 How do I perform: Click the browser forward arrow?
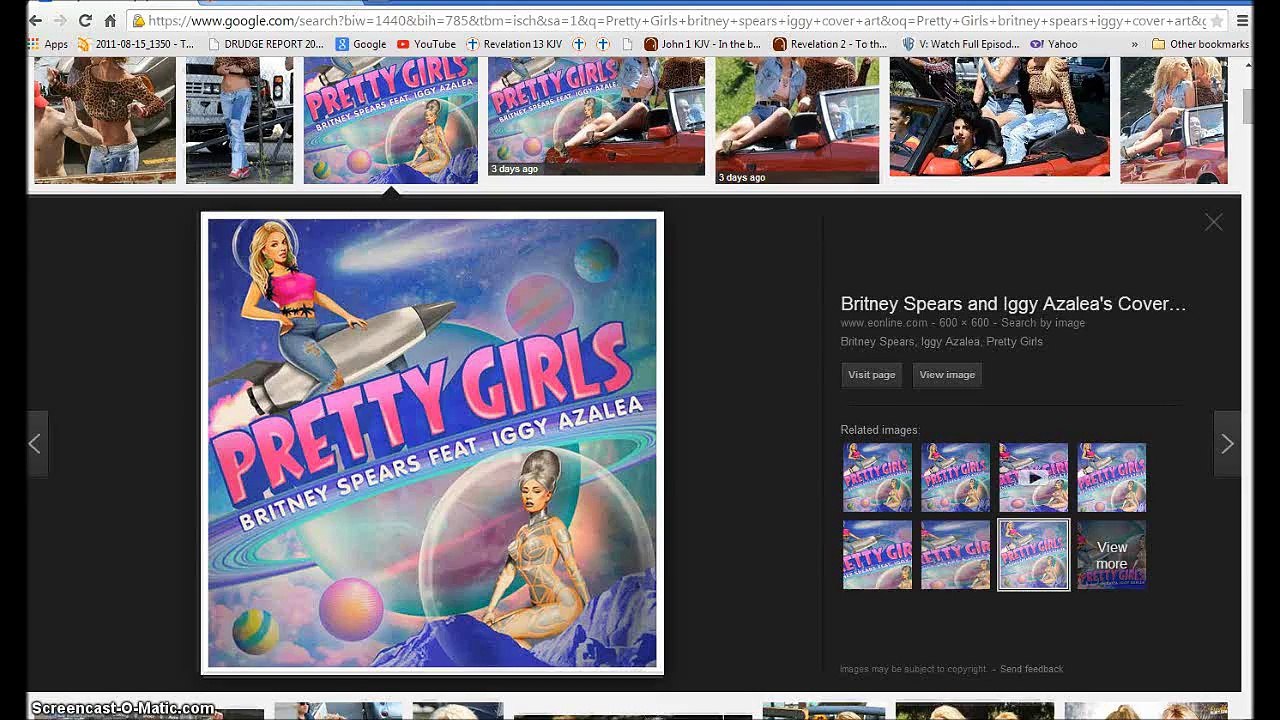point(60,20)
